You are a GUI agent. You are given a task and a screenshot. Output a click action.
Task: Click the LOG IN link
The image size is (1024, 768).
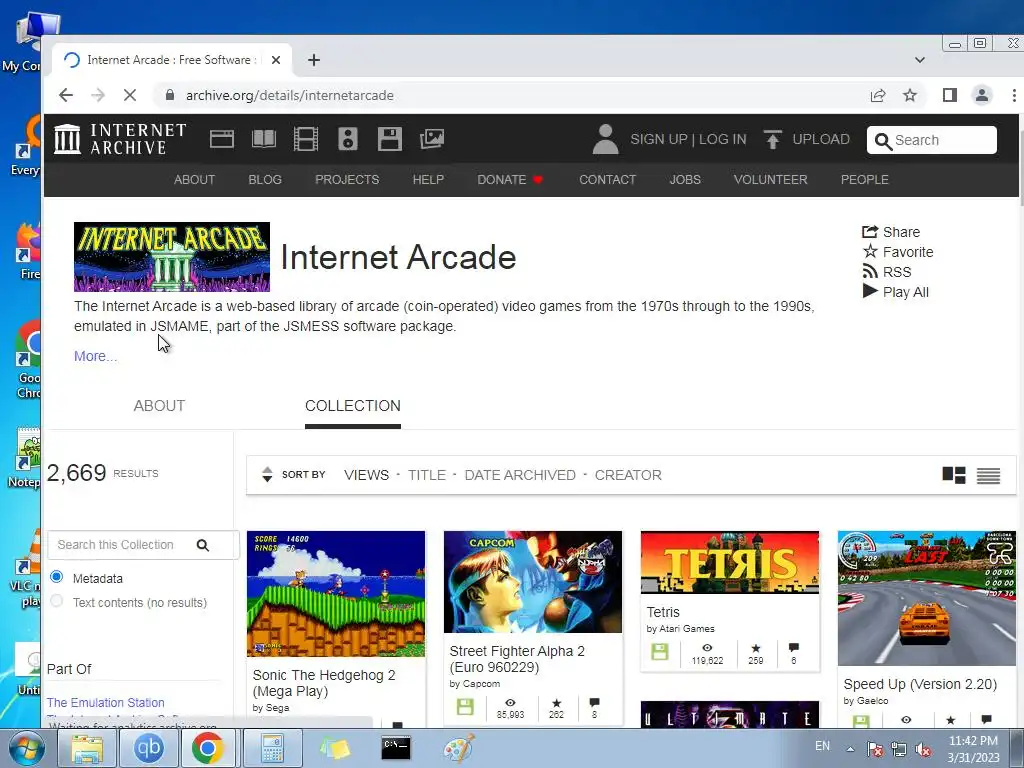[x=722, y=139]
